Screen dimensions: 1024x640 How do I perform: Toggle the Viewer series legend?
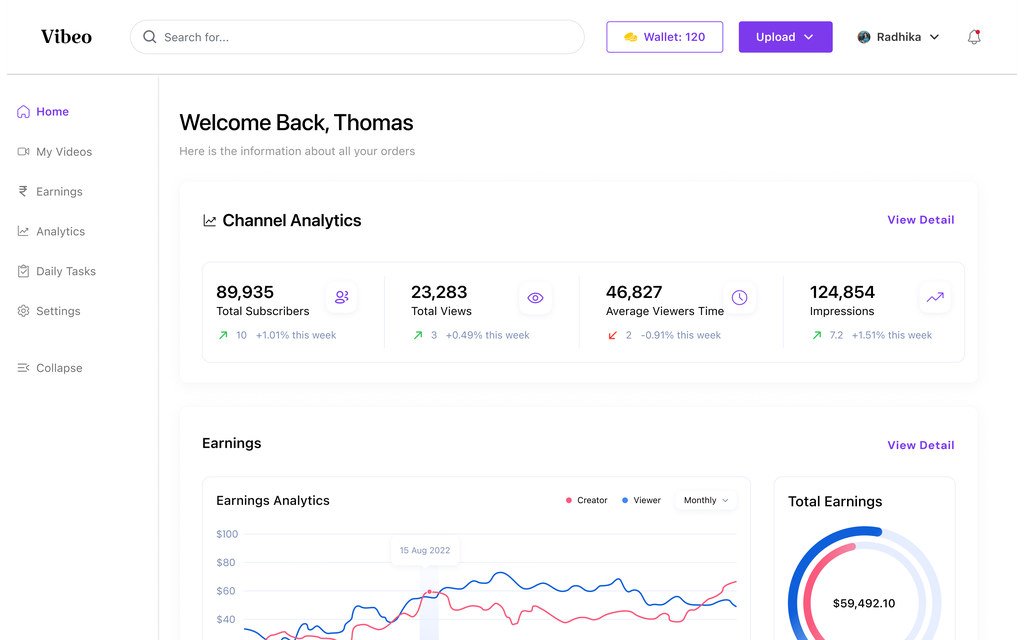[641, 500]
